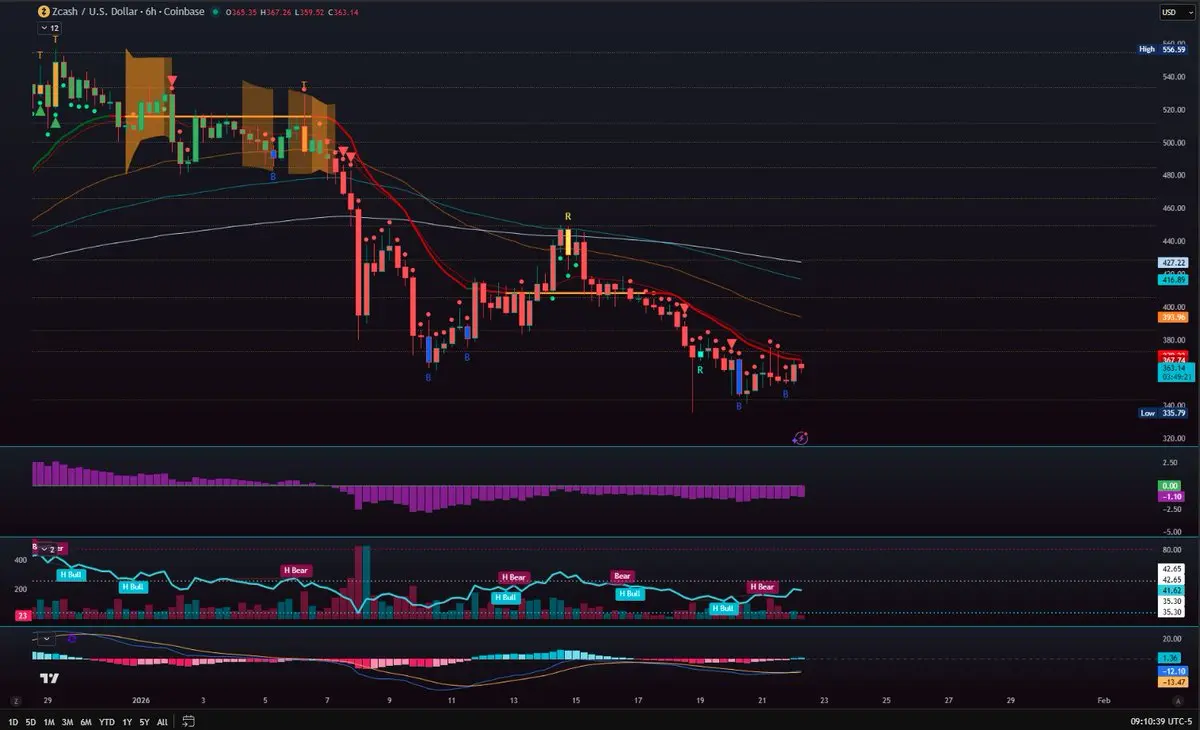Click the orange -13.47 signal tag
This screenshot has height=730, width=1200.
click(x=1172, y=682)
